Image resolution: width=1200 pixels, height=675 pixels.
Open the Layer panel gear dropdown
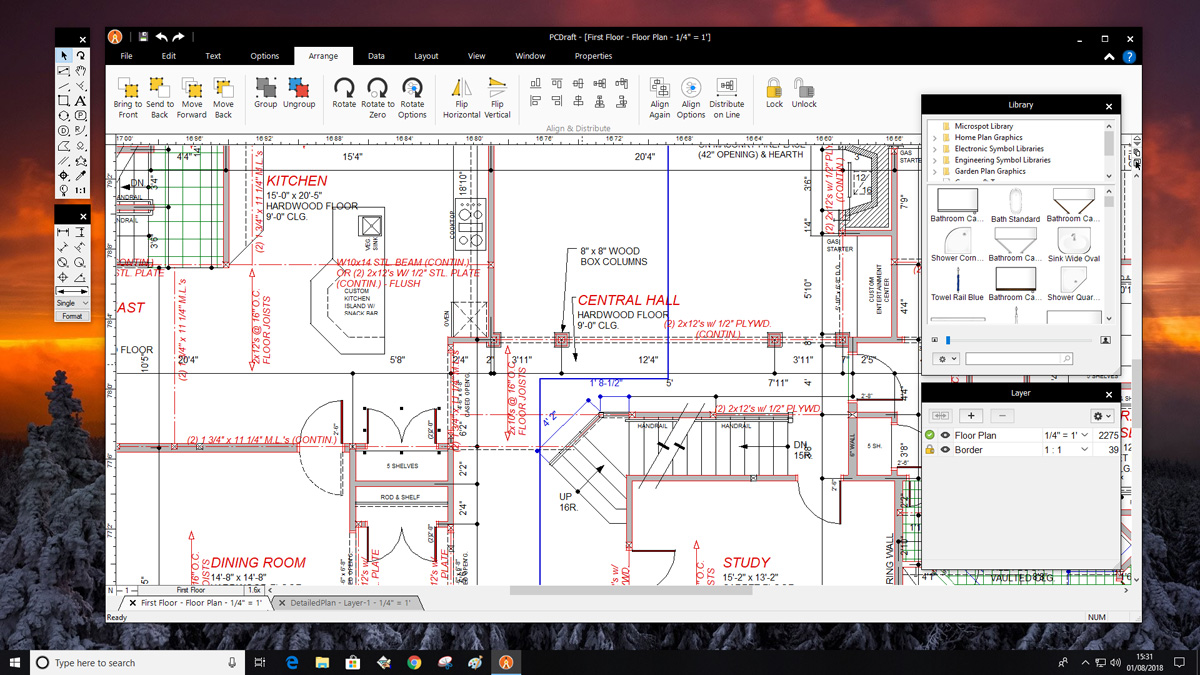1101,416
